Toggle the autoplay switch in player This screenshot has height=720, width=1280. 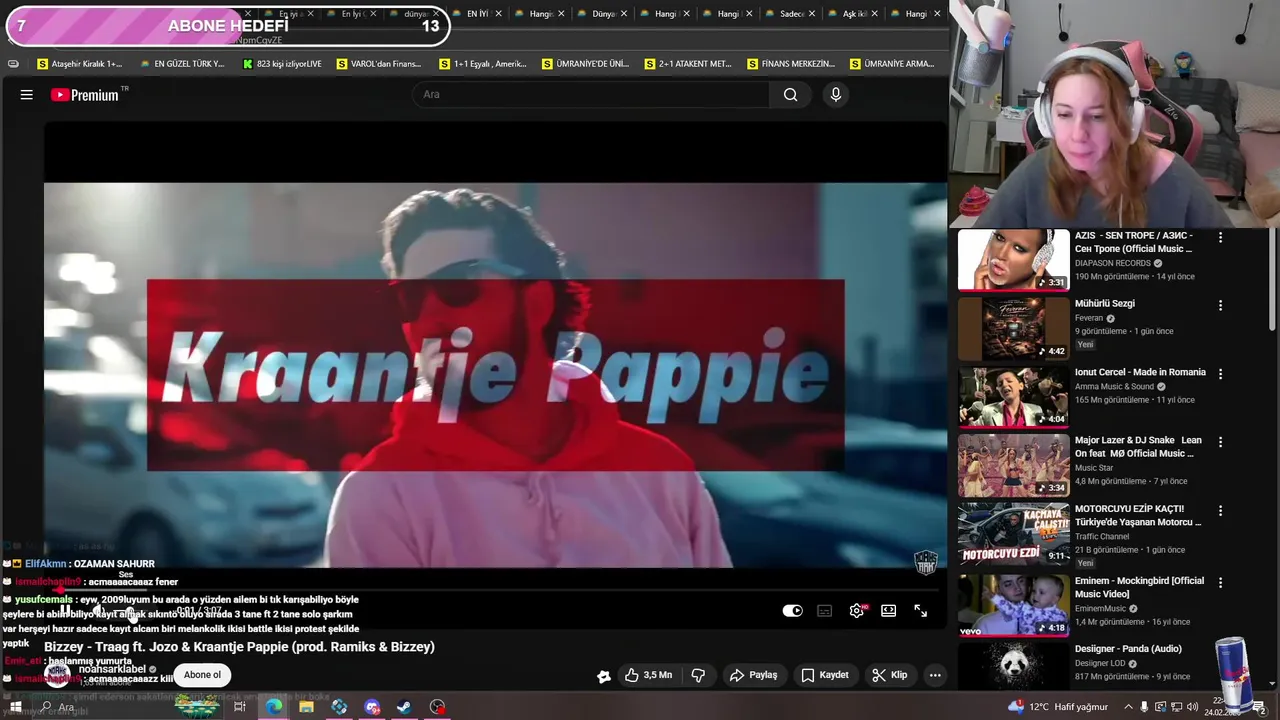point(792,611)
